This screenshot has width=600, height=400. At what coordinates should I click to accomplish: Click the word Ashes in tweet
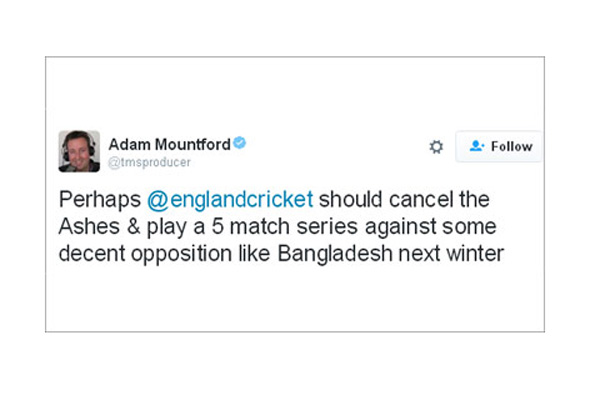[89, 226]
